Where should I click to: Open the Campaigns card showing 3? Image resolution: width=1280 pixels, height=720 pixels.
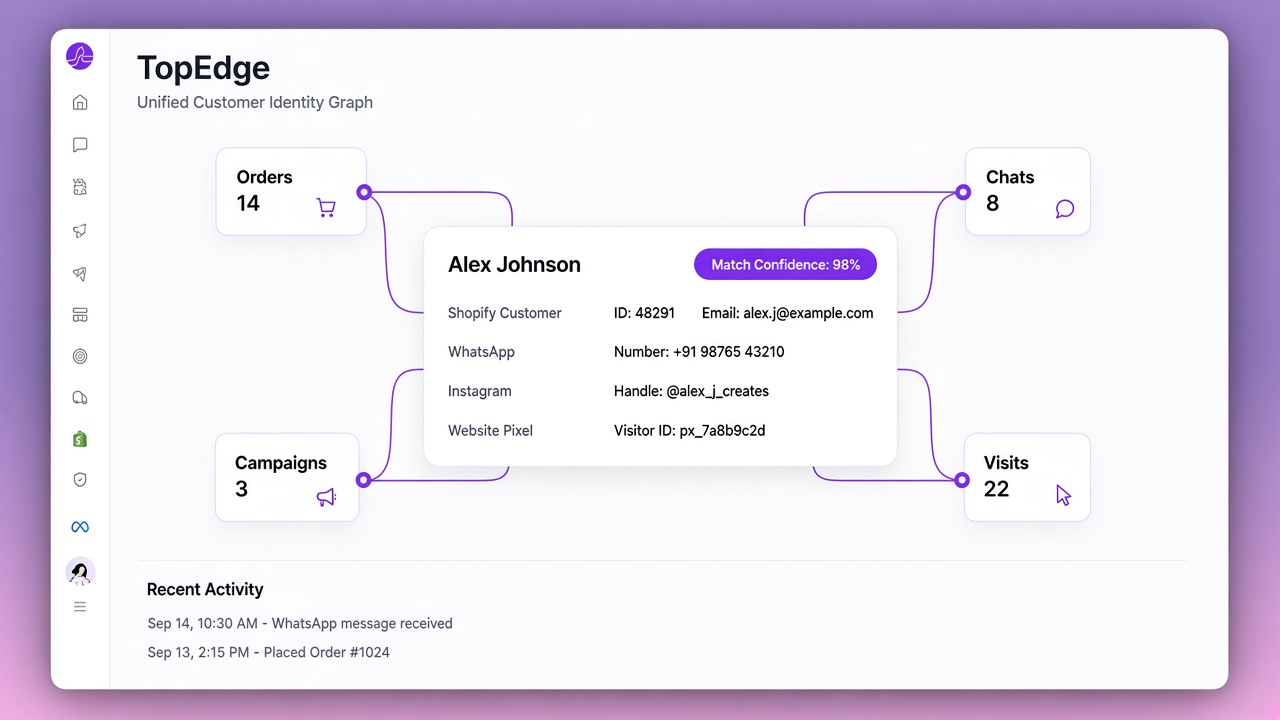tap(287, 477)
